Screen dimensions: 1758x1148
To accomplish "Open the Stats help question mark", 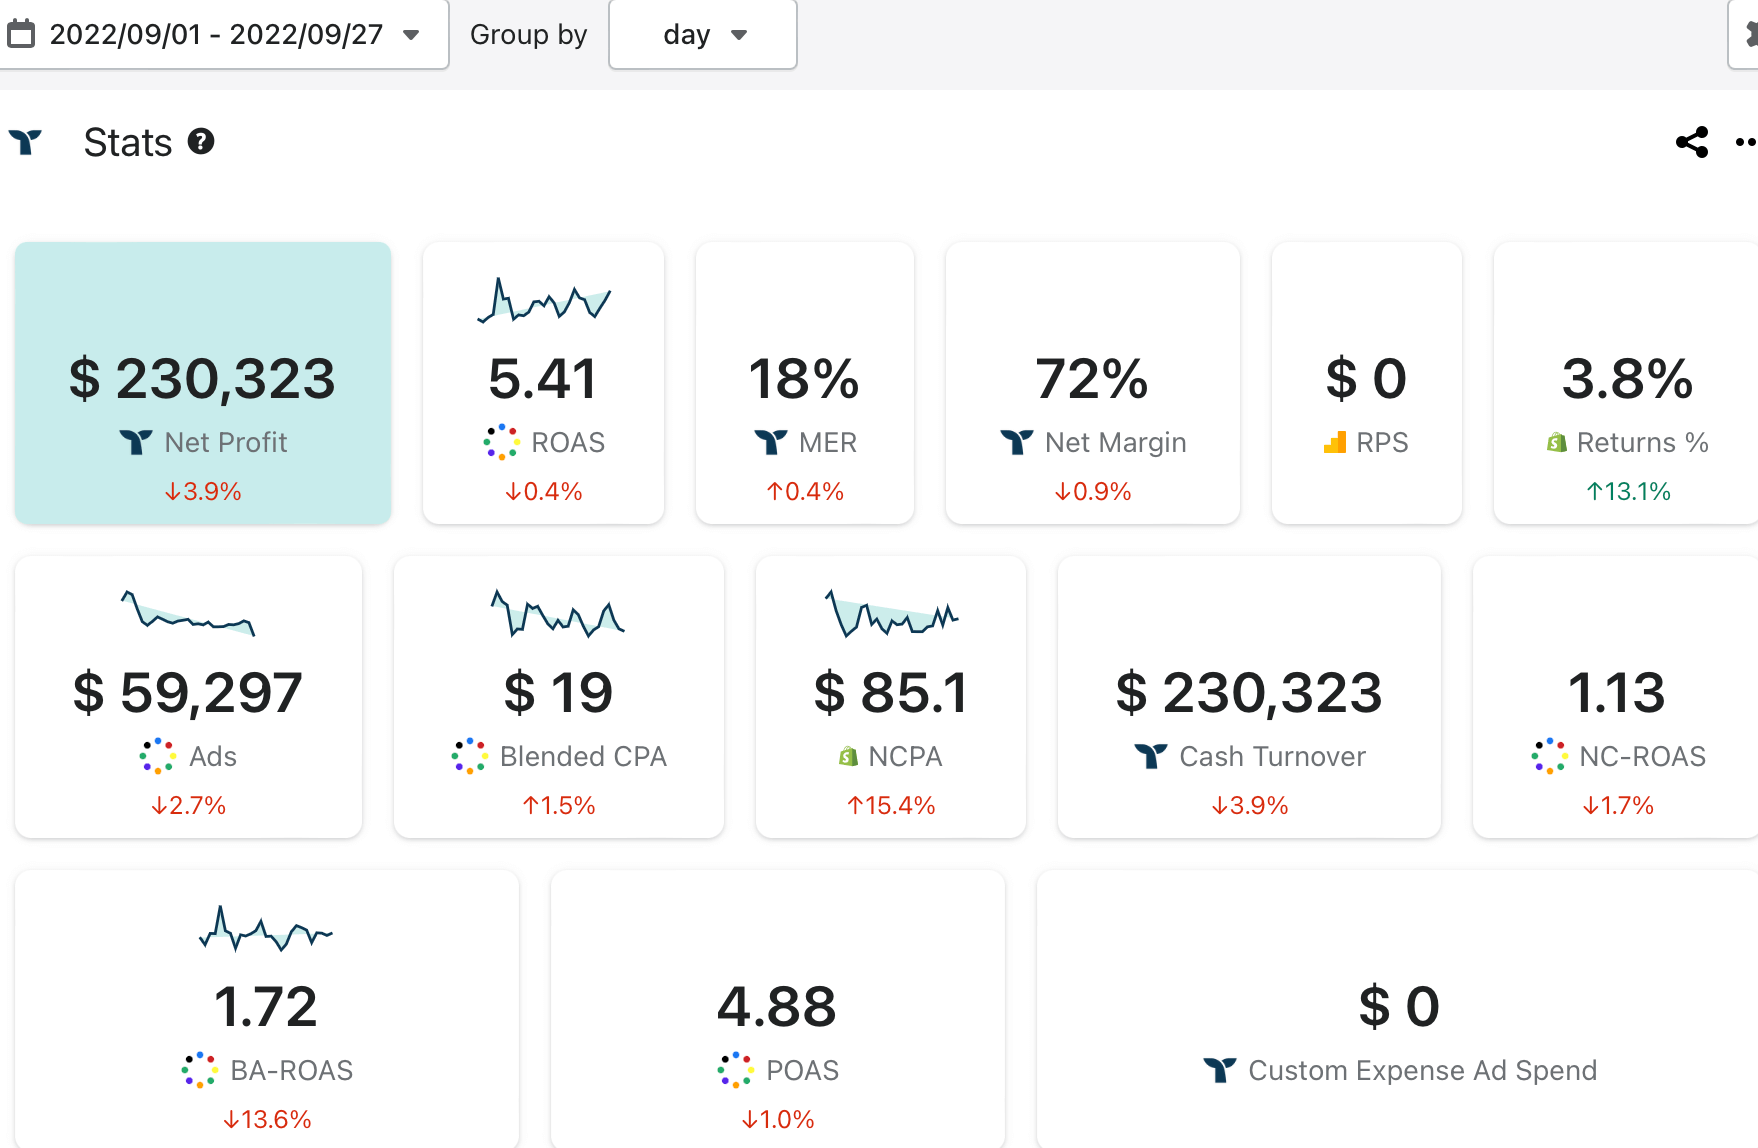I will point(201,142).
